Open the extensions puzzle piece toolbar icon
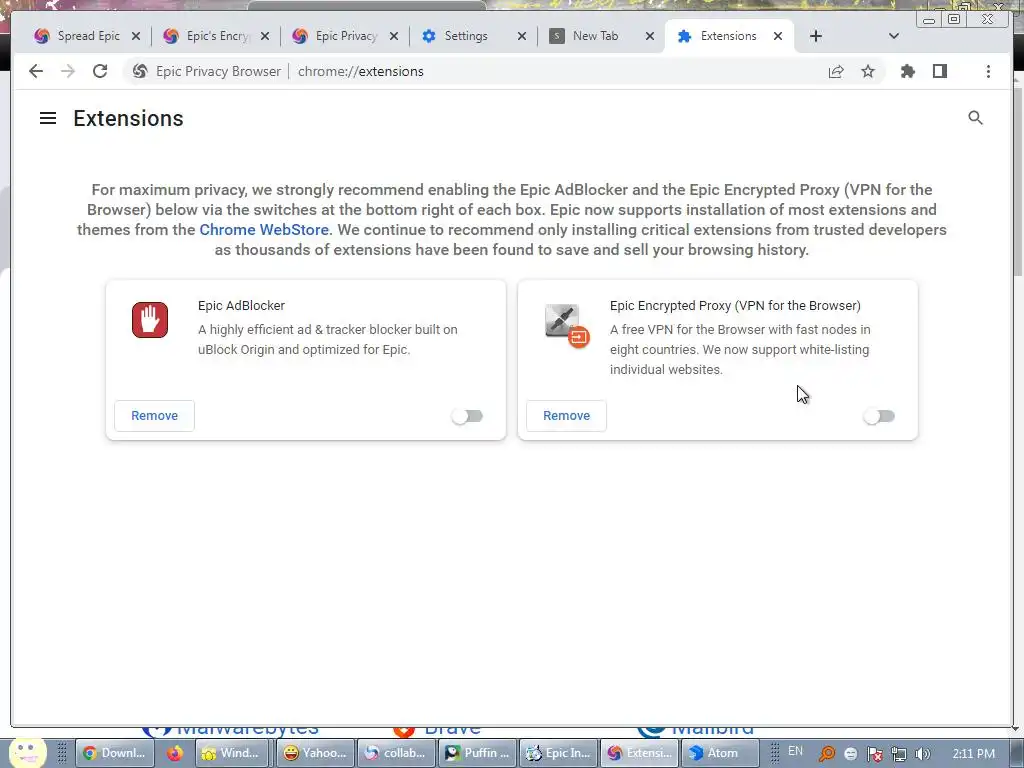This screenshot has height=768, width=1024. coord(908,71)
